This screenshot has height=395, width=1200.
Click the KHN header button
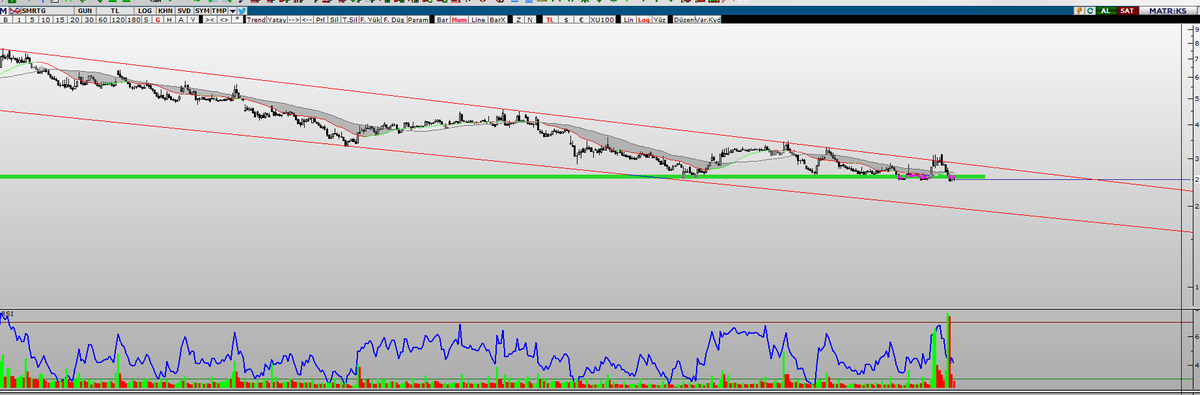(x=165, y=11)
